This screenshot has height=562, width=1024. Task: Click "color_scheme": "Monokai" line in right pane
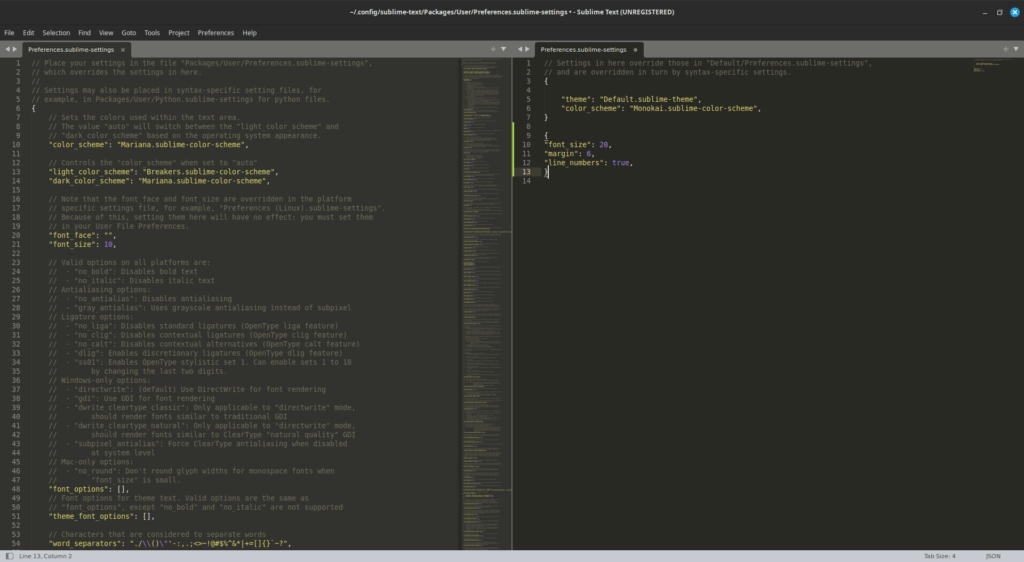click(x=661, y=109)
